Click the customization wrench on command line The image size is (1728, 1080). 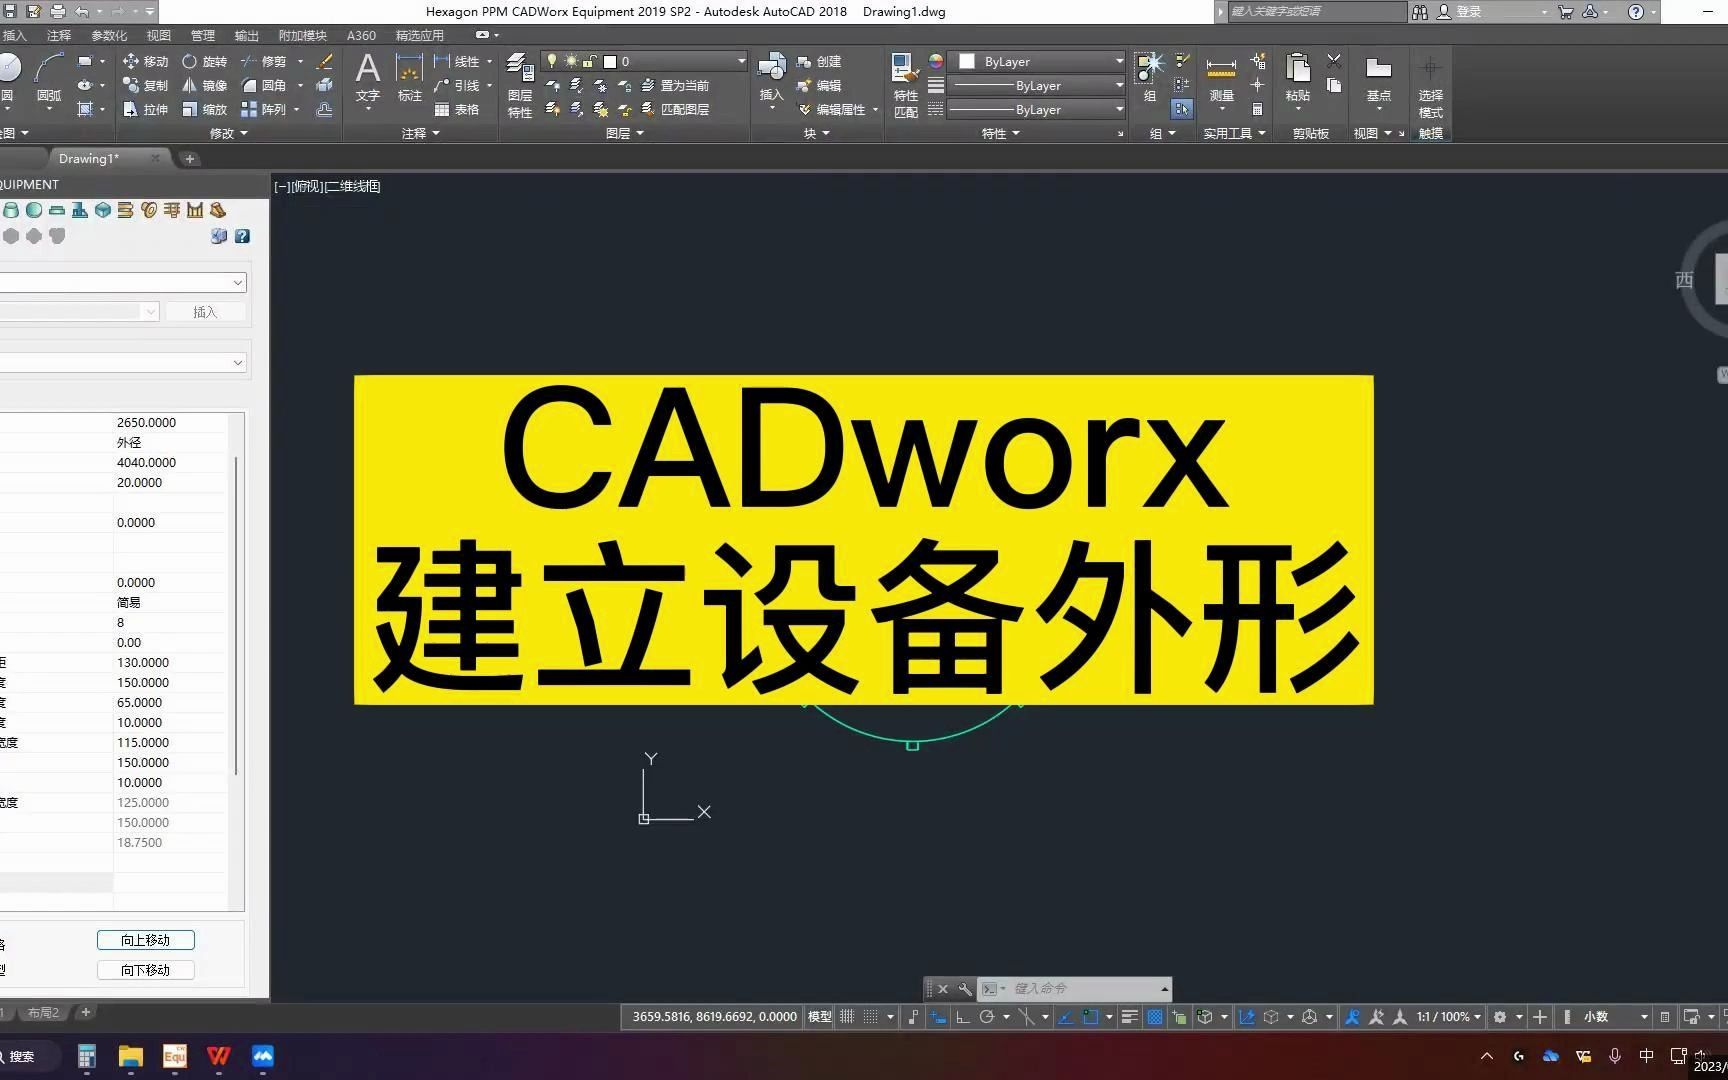tap(964, 988)
